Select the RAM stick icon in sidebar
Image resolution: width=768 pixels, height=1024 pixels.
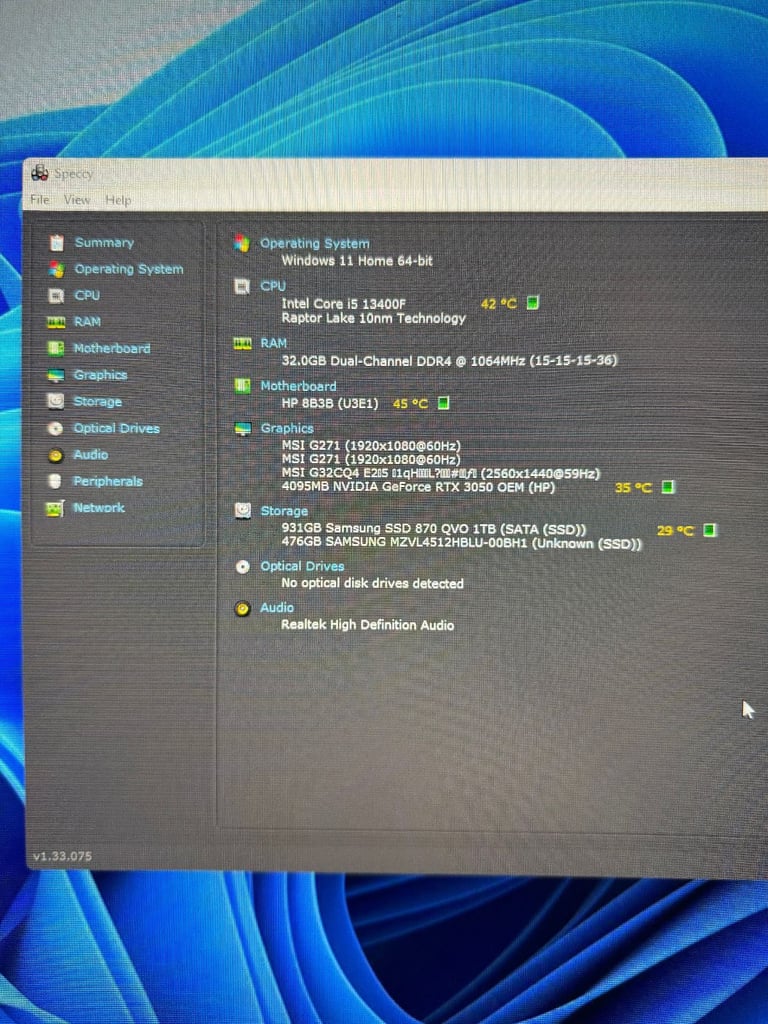(x=56, y=322)
